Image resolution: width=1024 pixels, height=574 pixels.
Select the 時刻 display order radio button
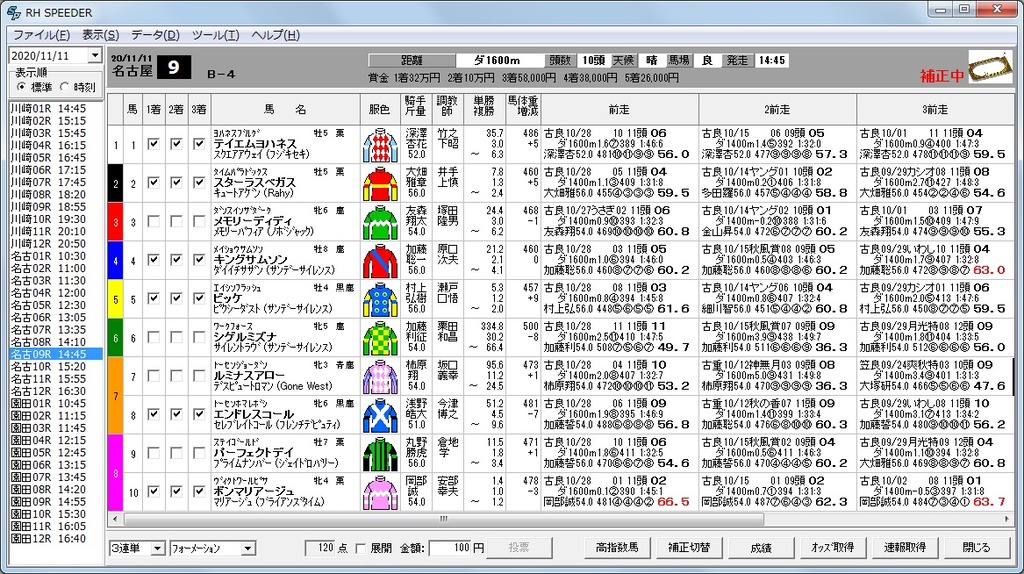click(x=64, y=87)
